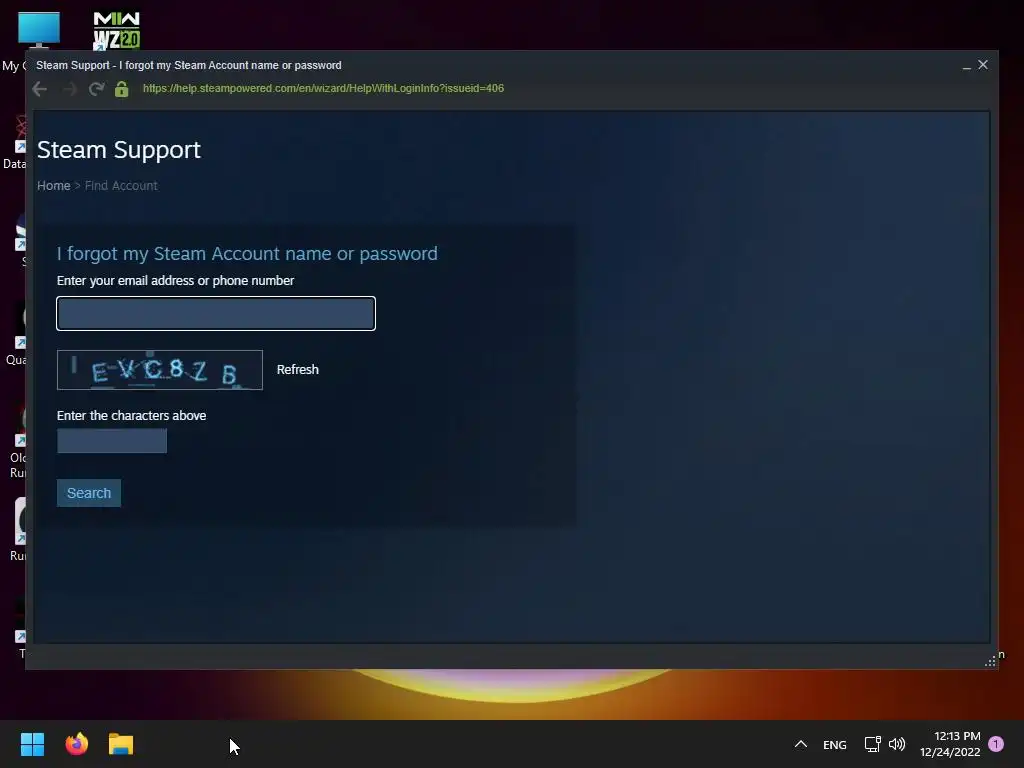Open the Home breadcrumb link
1024x768 pixels.
(x=54, y=185)
